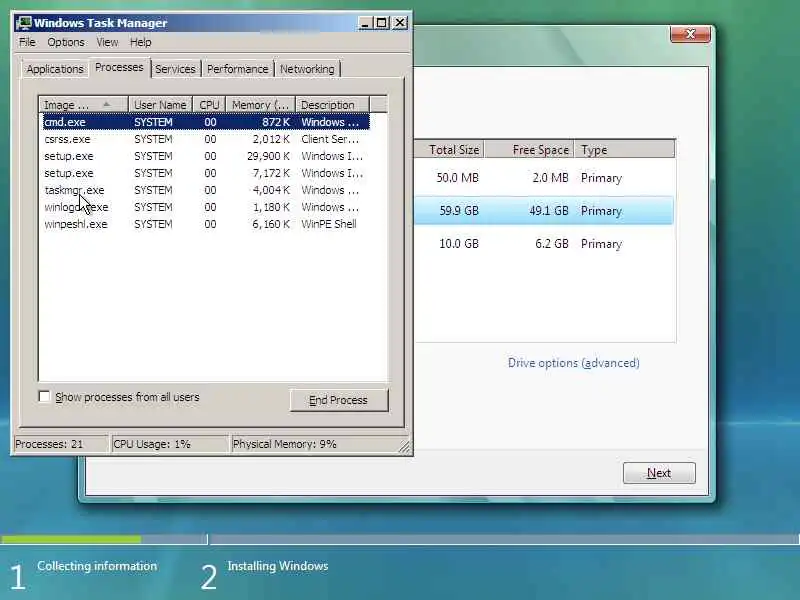Screen dimensions: 800x600
Task: Click the green setup progress bar
Action: [71, 539]
